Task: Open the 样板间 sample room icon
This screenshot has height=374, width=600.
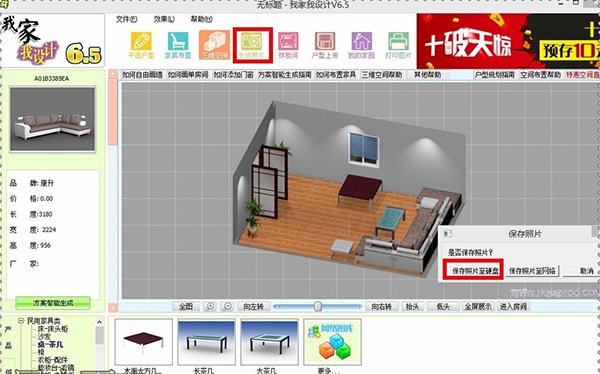Action: point(288,45)
